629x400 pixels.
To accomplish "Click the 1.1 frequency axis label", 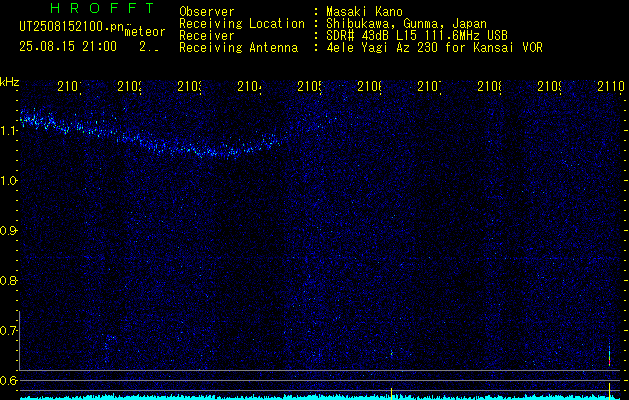I will tap(8, 130).
